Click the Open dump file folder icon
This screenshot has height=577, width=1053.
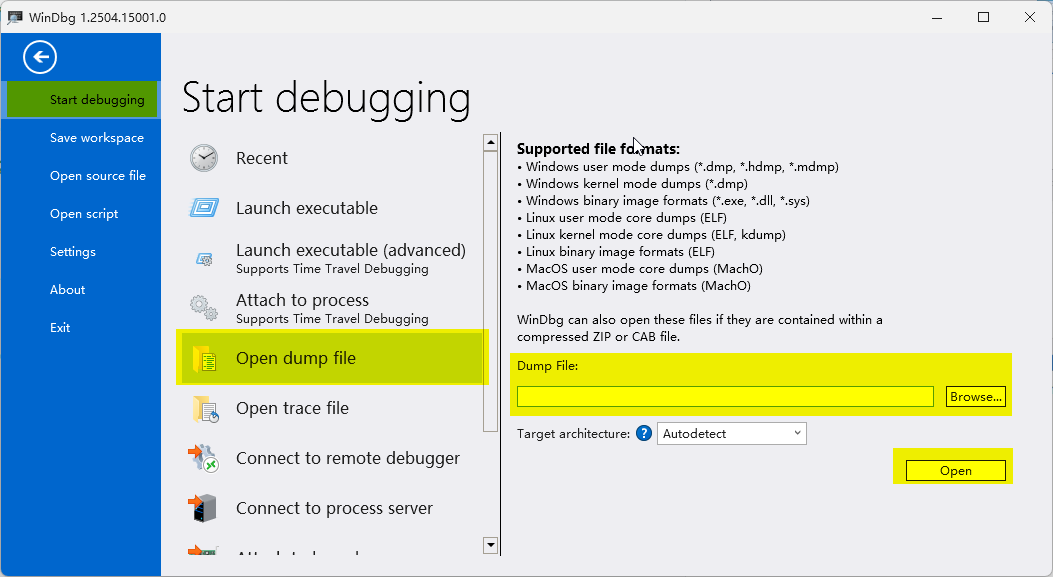point(204,359)
